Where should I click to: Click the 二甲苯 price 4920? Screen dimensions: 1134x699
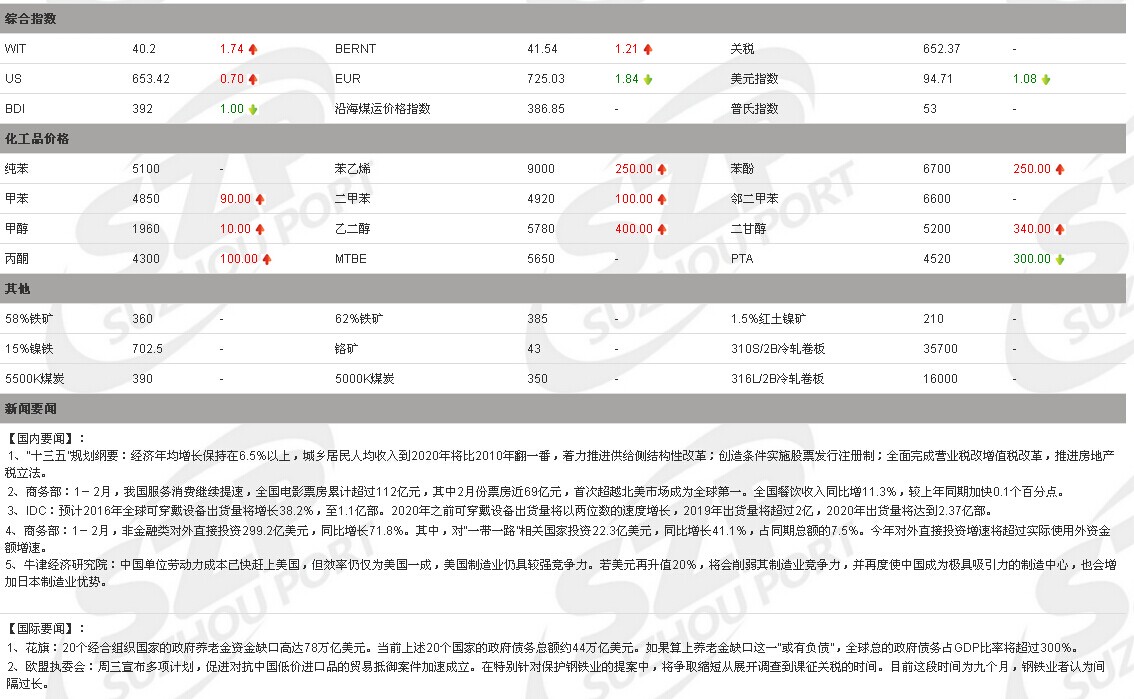point(541,199)
